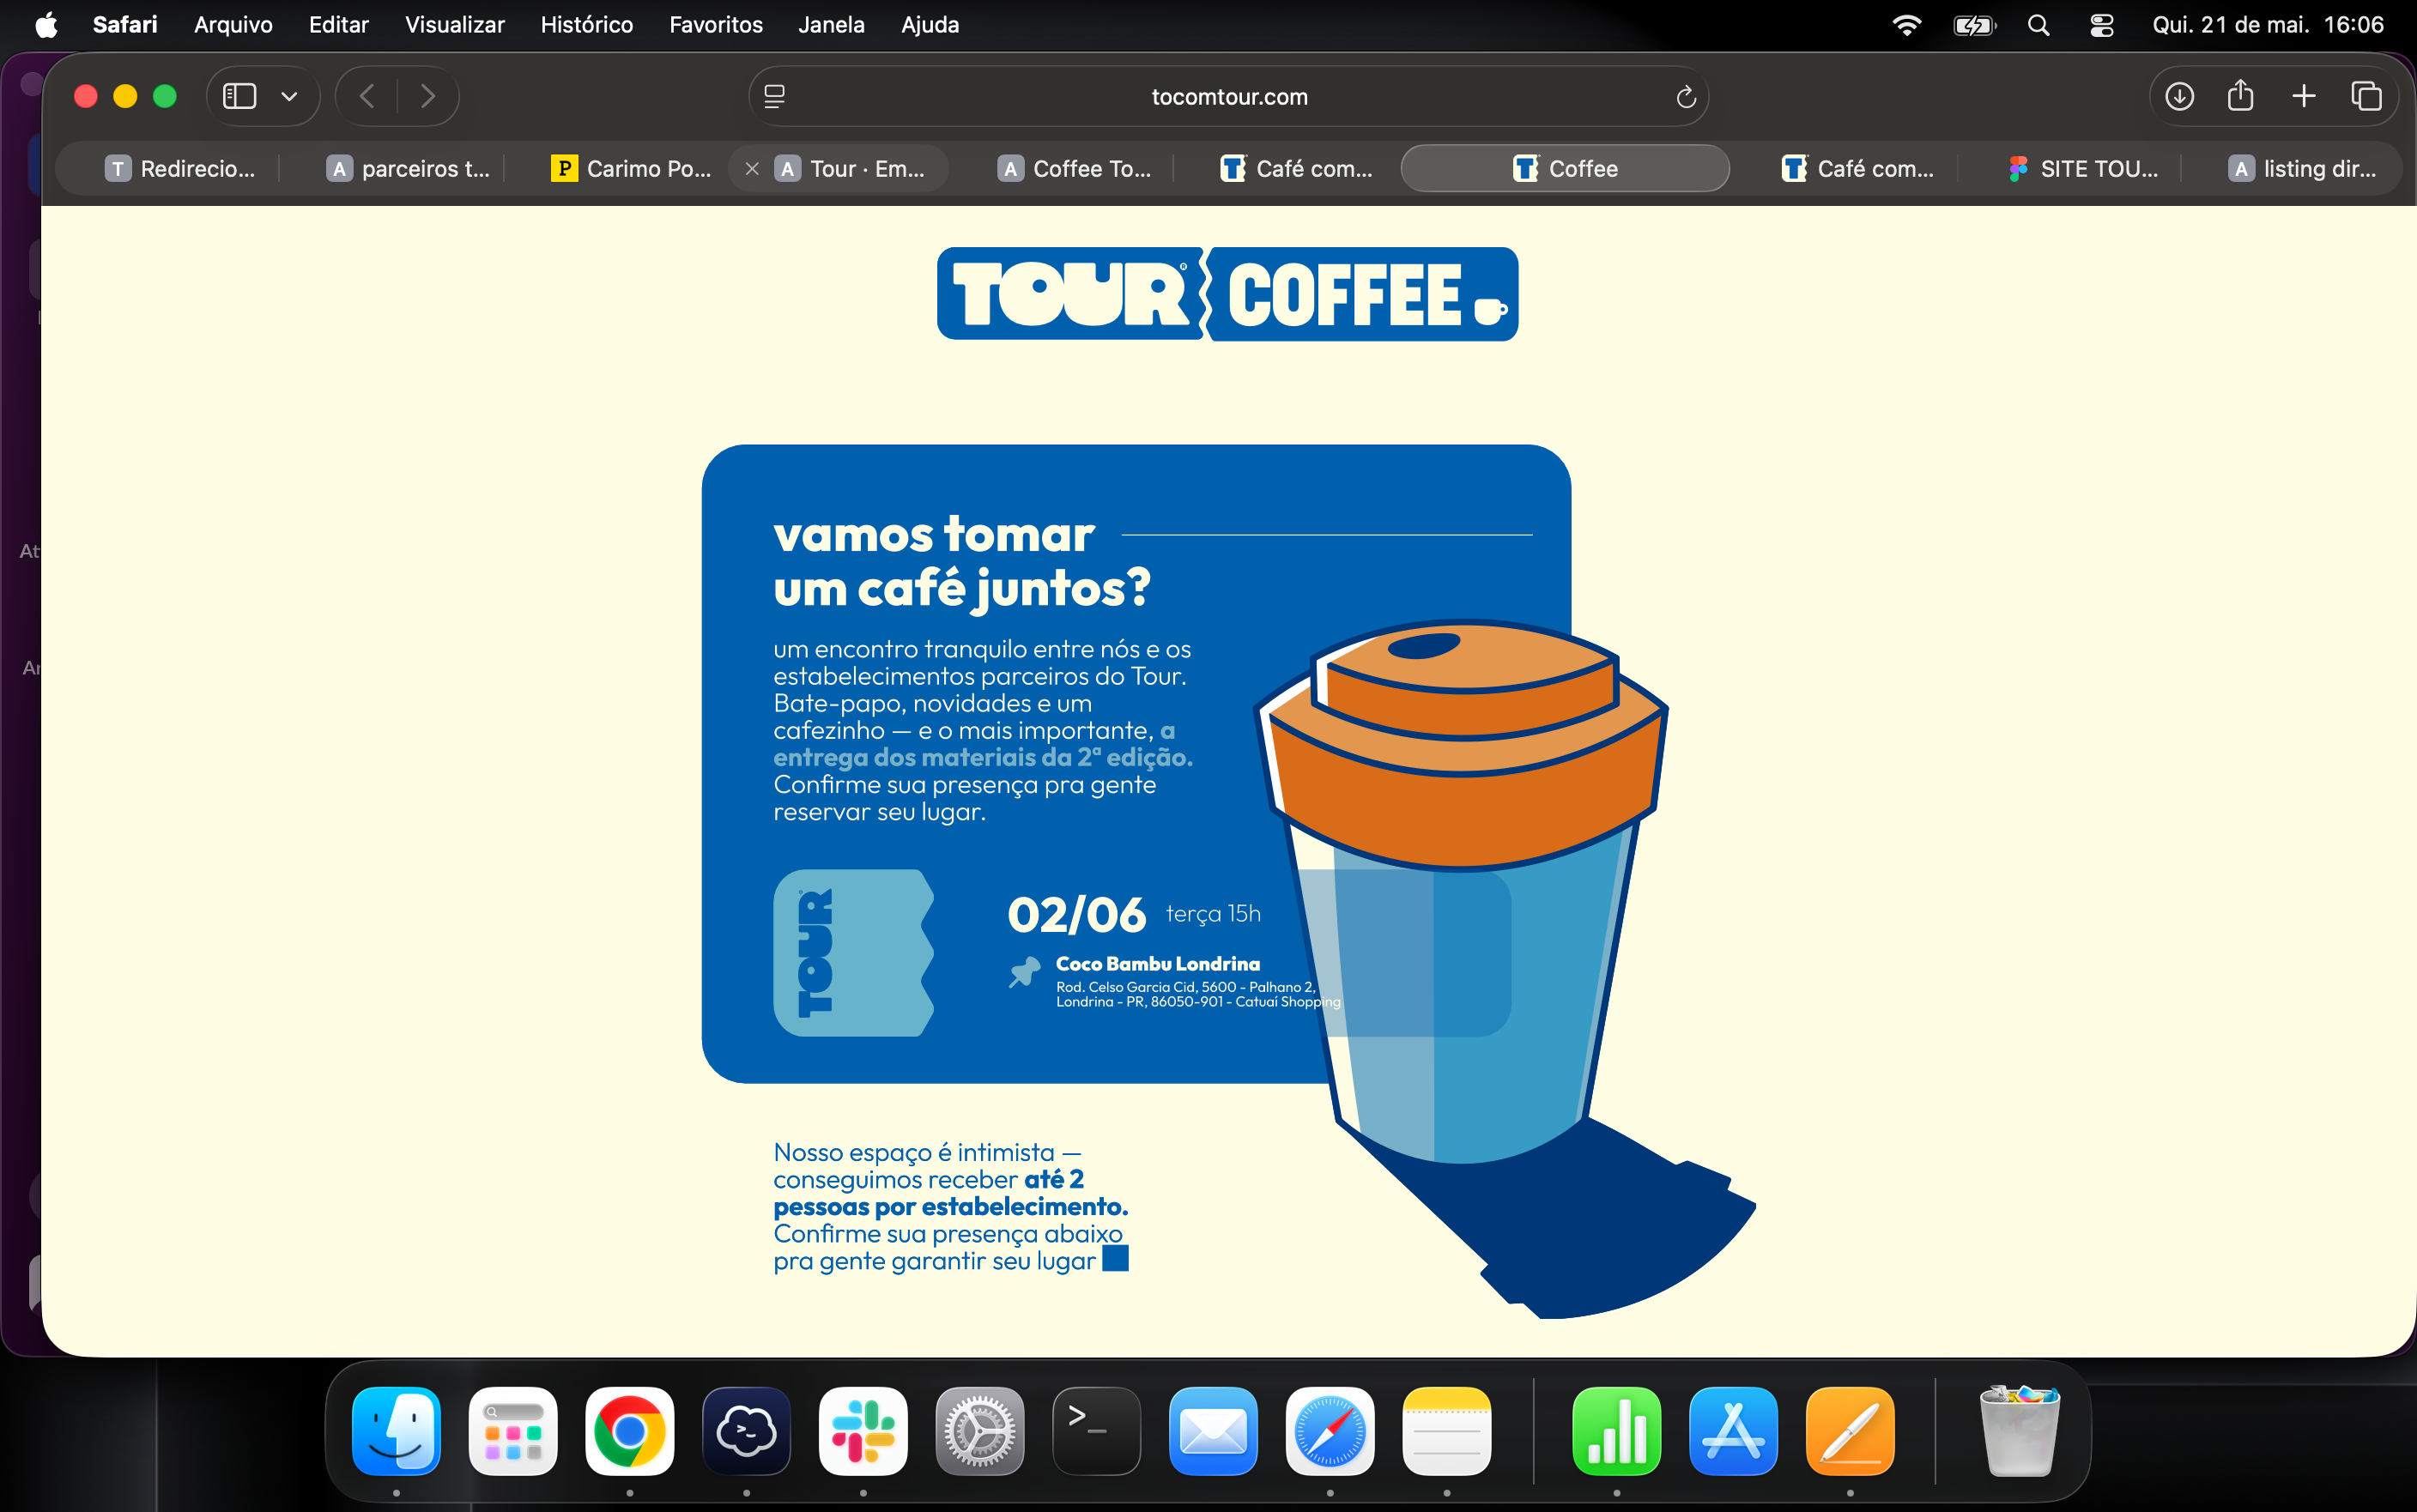Open Spotlight search in menu bar
Screen dimensions: 2417x1512
click(2038, 25)
